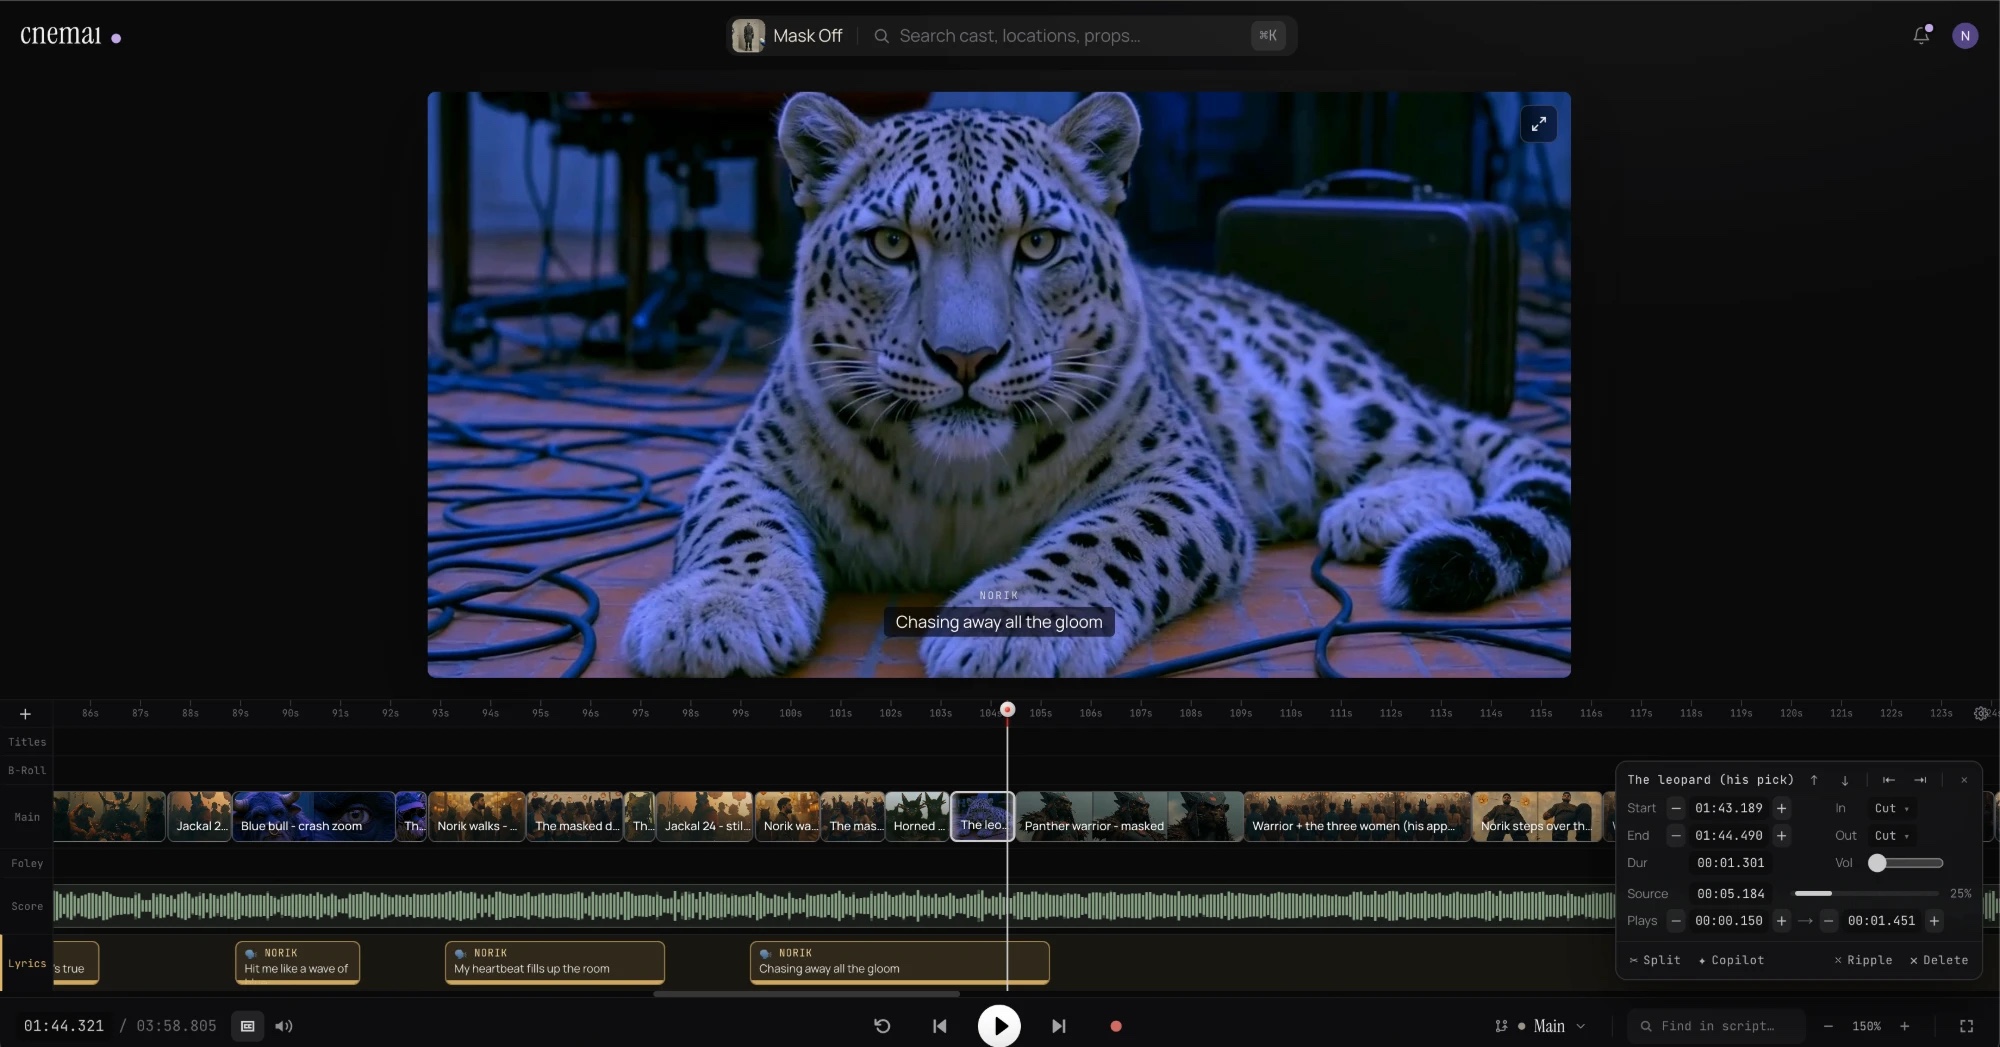Select the Blue bull - crash zoom clip
Image resolution: width=2000 pixels, height=1047 pixels.
coord(313,816)
